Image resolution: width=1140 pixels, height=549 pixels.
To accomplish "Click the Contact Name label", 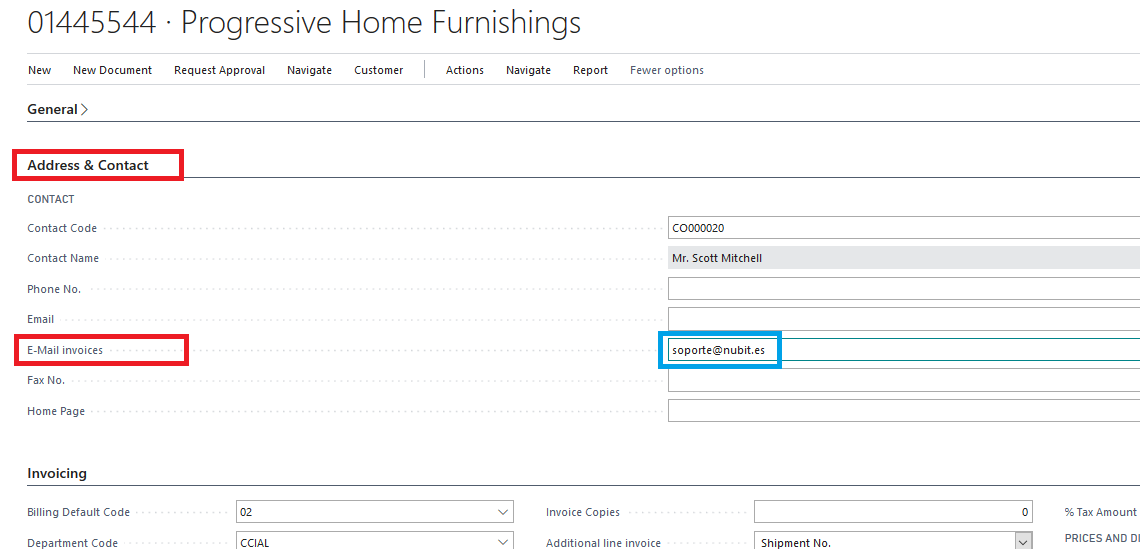I will pos(63,258).
